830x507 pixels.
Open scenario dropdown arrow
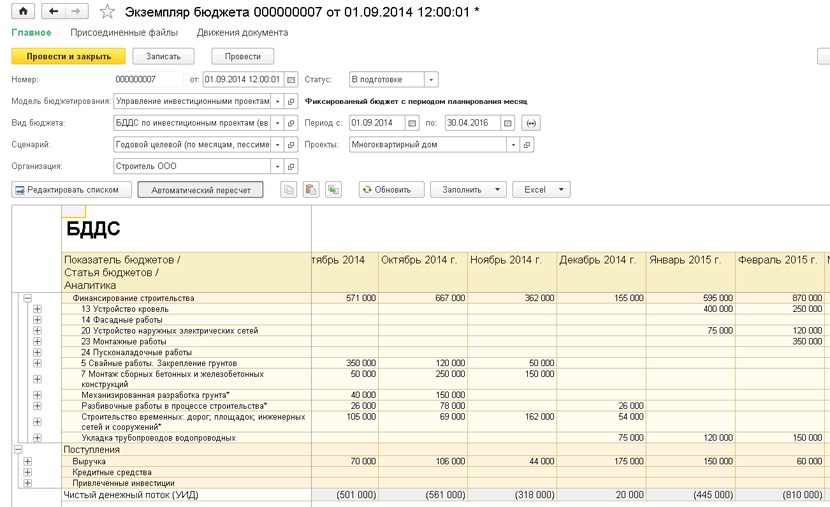click(x=277, y=144)
